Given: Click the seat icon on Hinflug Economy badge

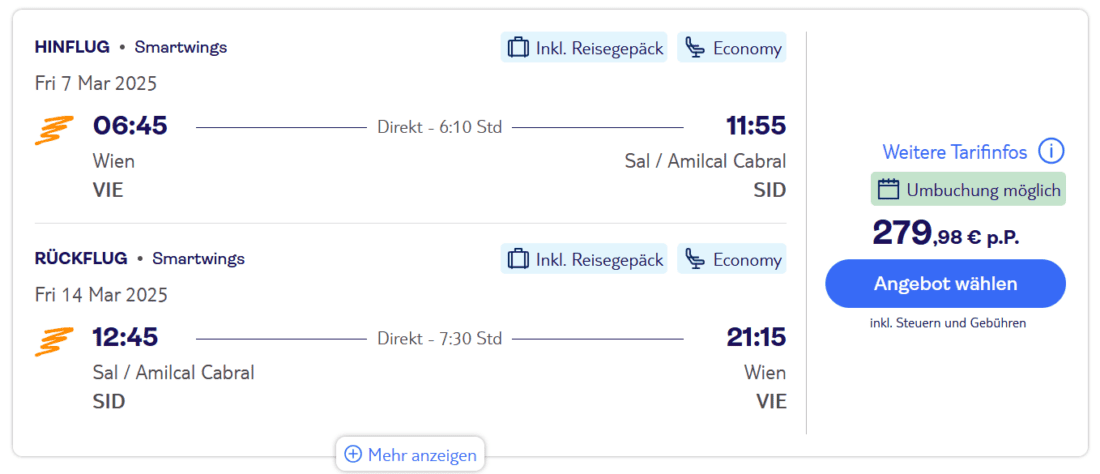Looking at the screenshot, I should (x=695, y=48).
